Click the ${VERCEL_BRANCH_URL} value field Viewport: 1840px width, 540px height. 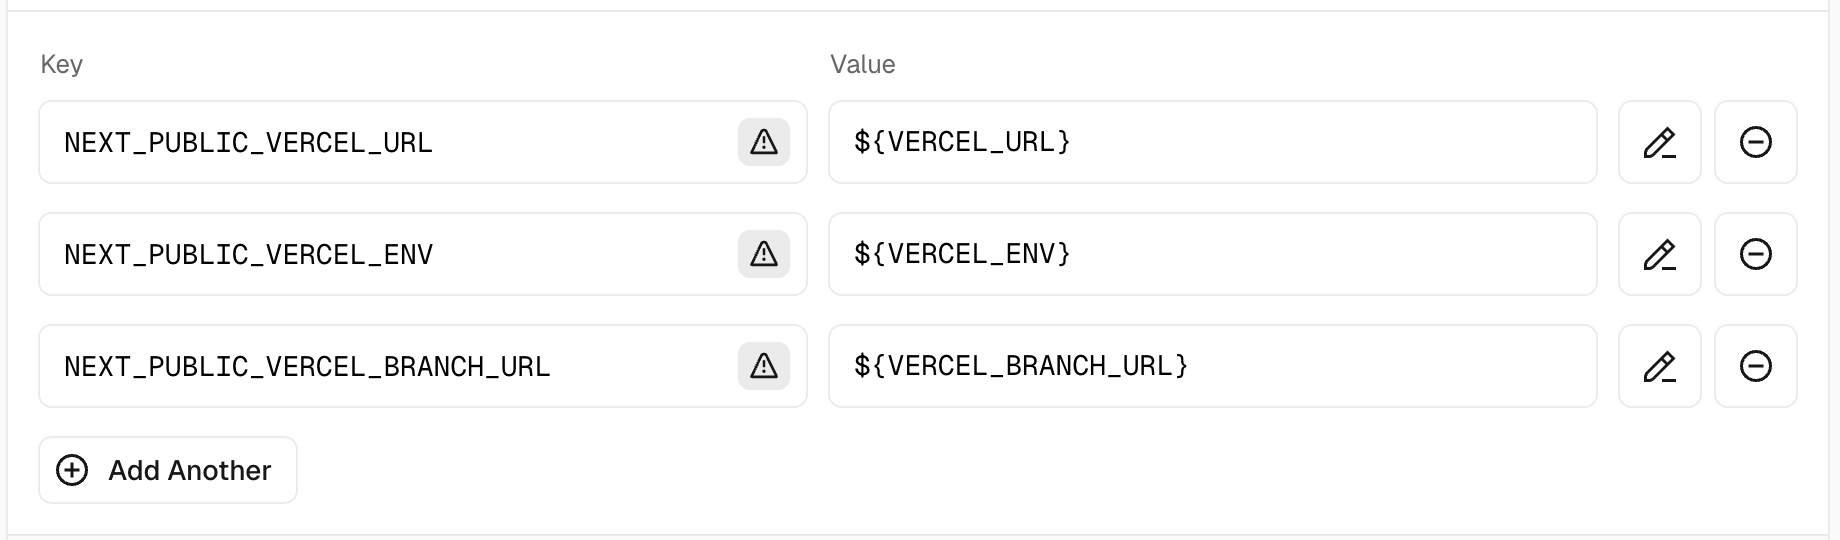pos(1210,366)
